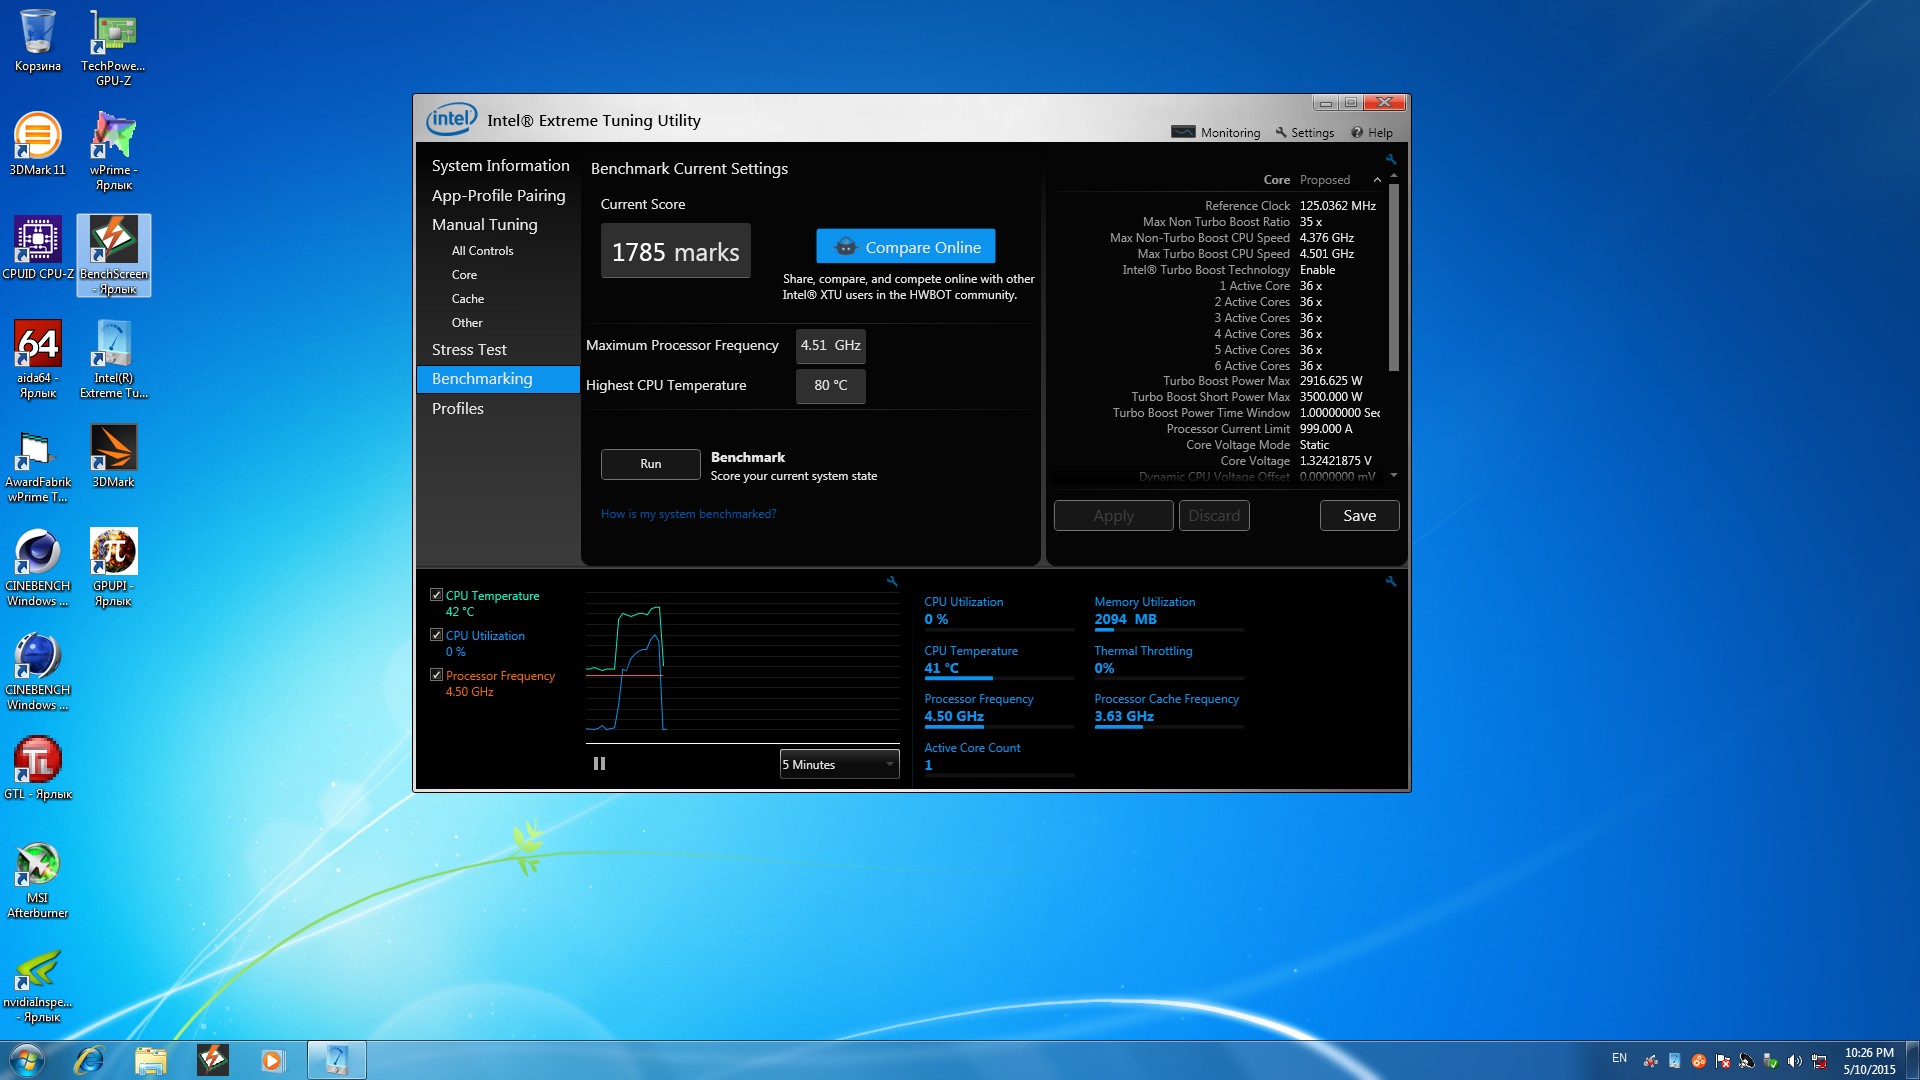Screen dimensions: 1920x1080
Task: Select Core under Manual Tuning
Action: tap(464, 275)
